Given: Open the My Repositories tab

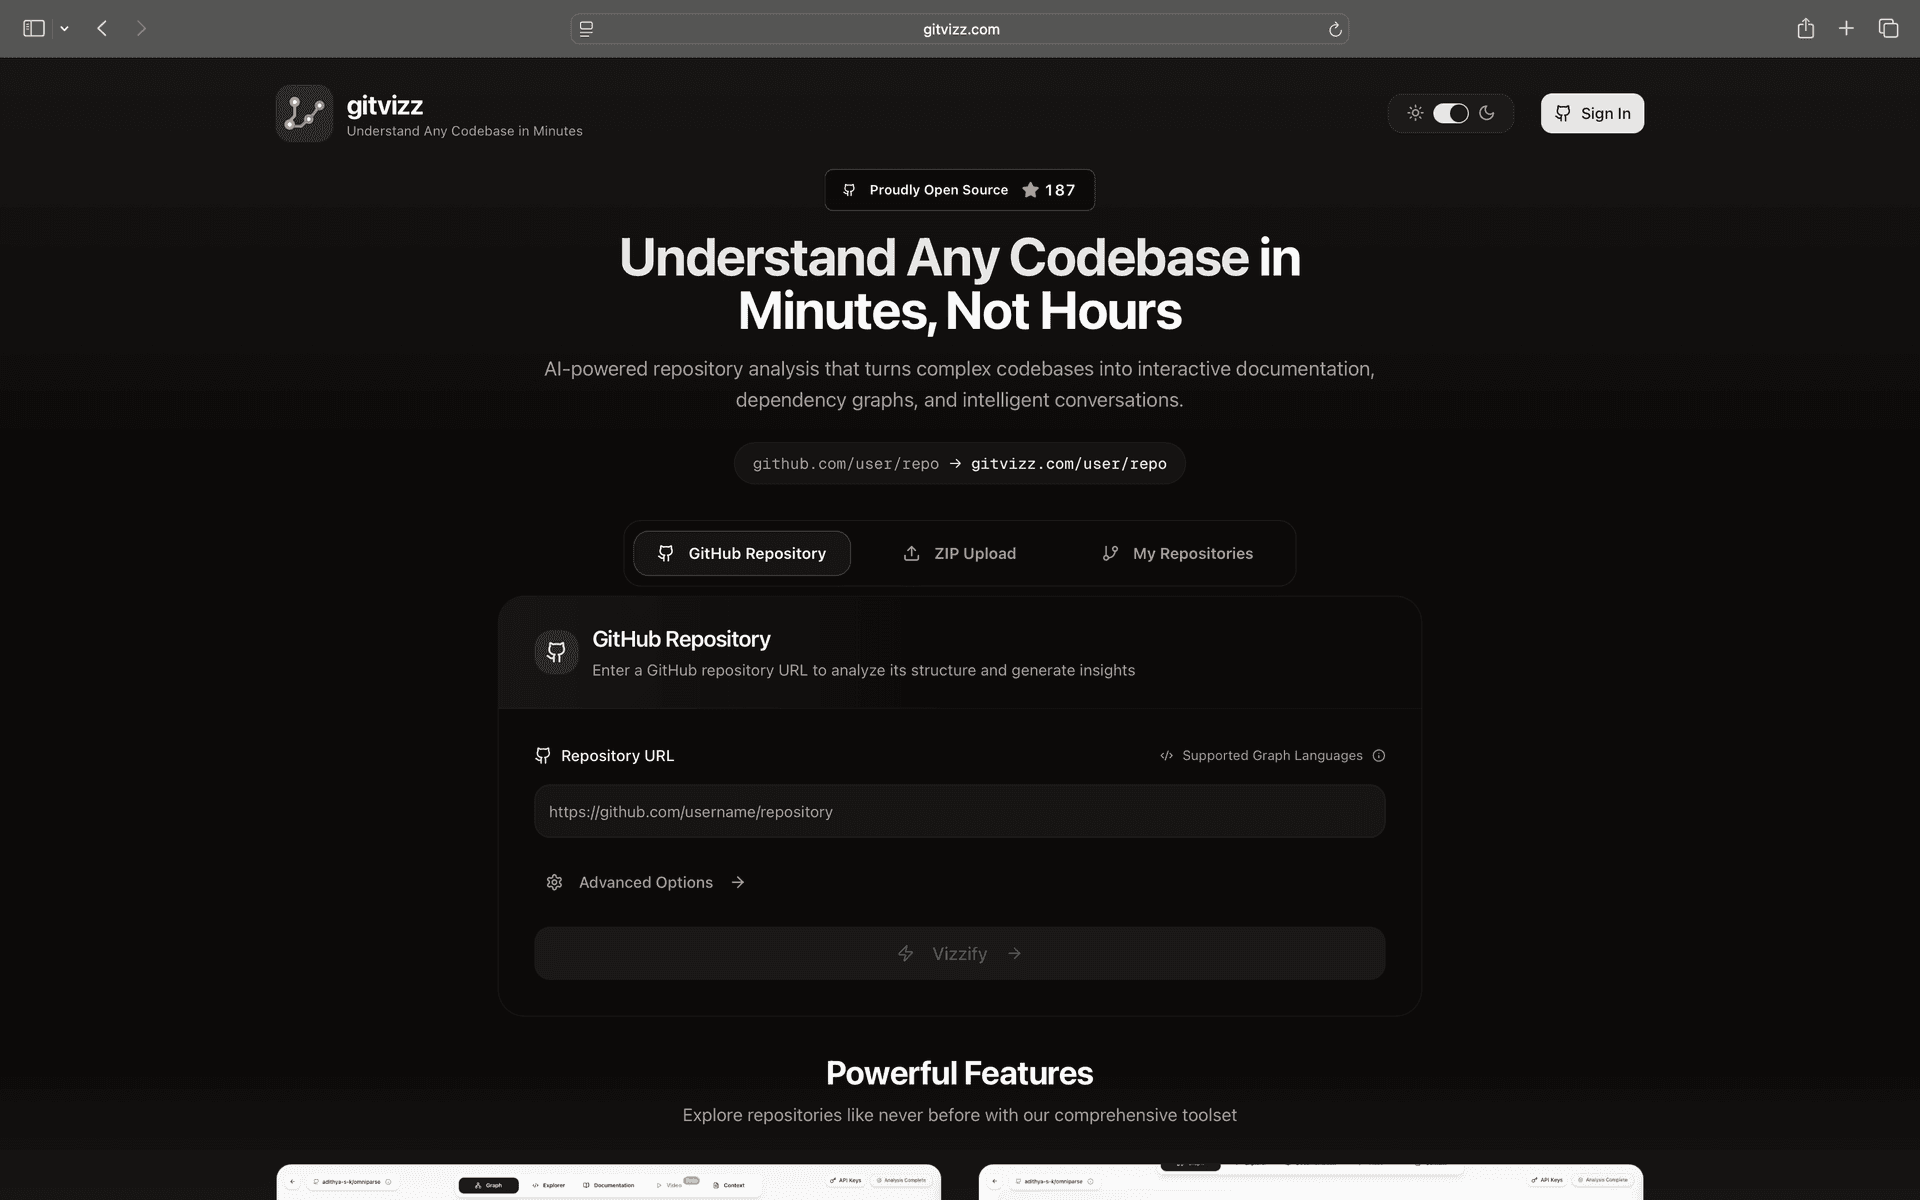Looking at the screenshot, I should point(1177,553).
